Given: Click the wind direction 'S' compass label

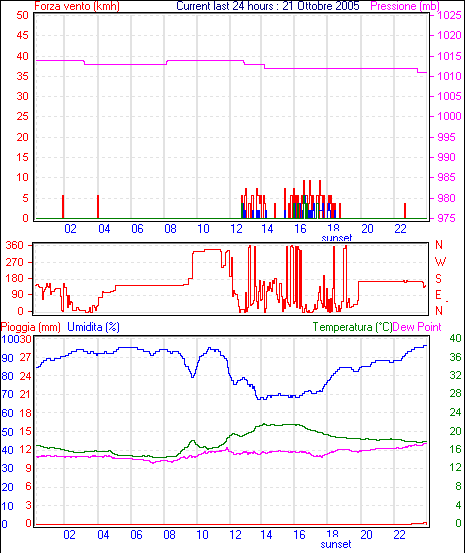Looking at the screenshot, I should point(438,279).
